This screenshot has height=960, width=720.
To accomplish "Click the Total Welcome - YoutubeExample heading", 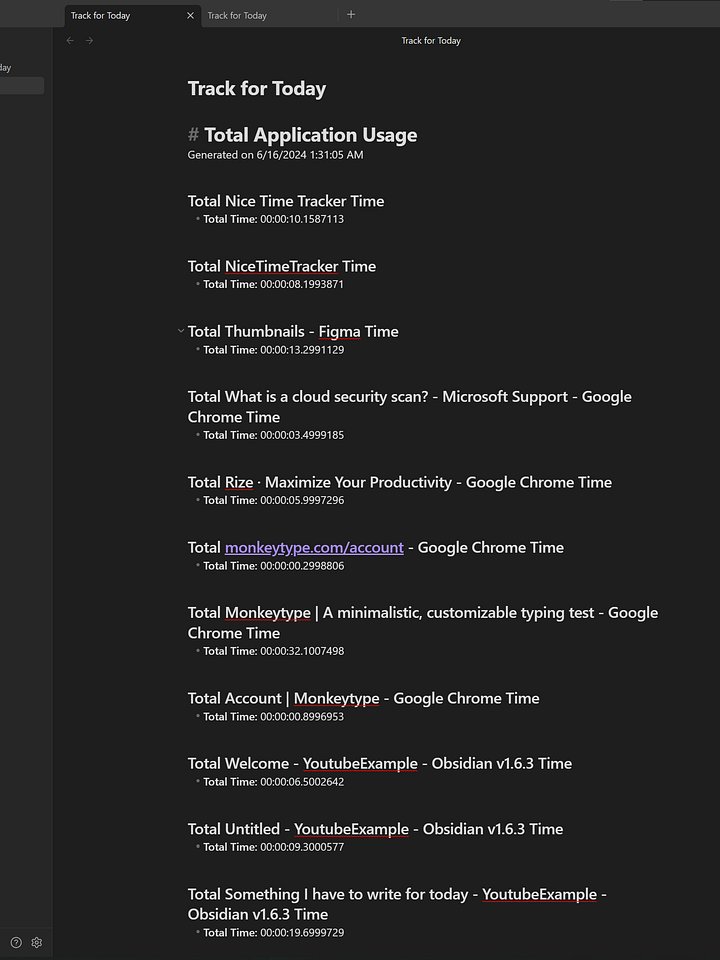I will point(379,764).
